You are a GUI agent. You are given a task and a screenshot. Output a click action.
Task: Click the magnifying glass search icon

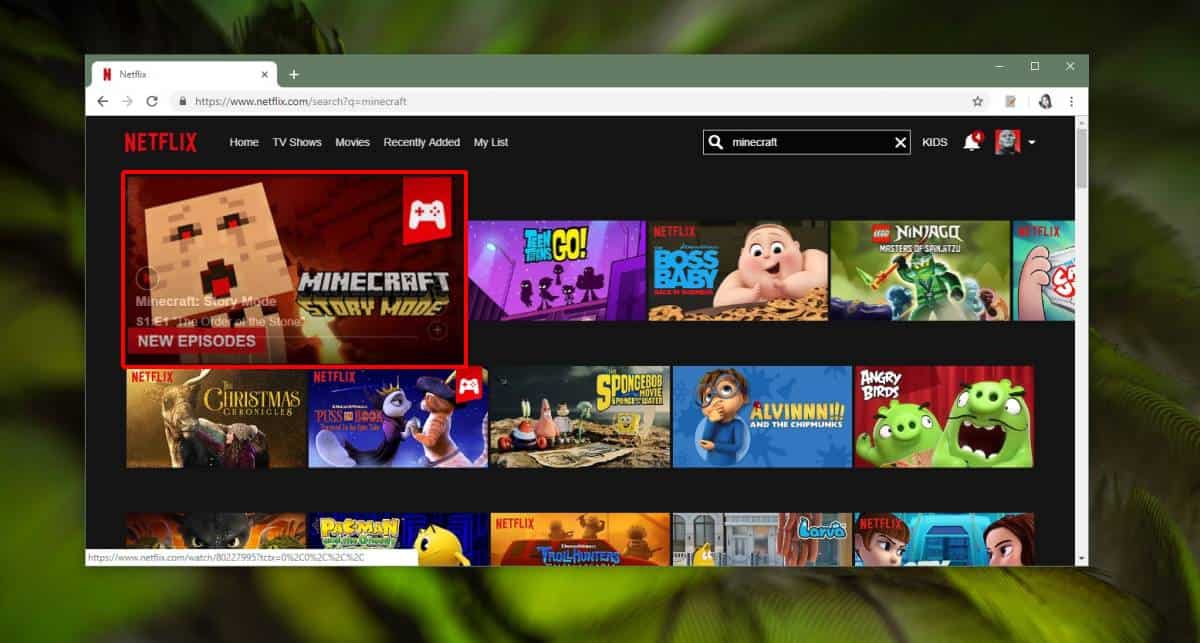tap(716, 142)
